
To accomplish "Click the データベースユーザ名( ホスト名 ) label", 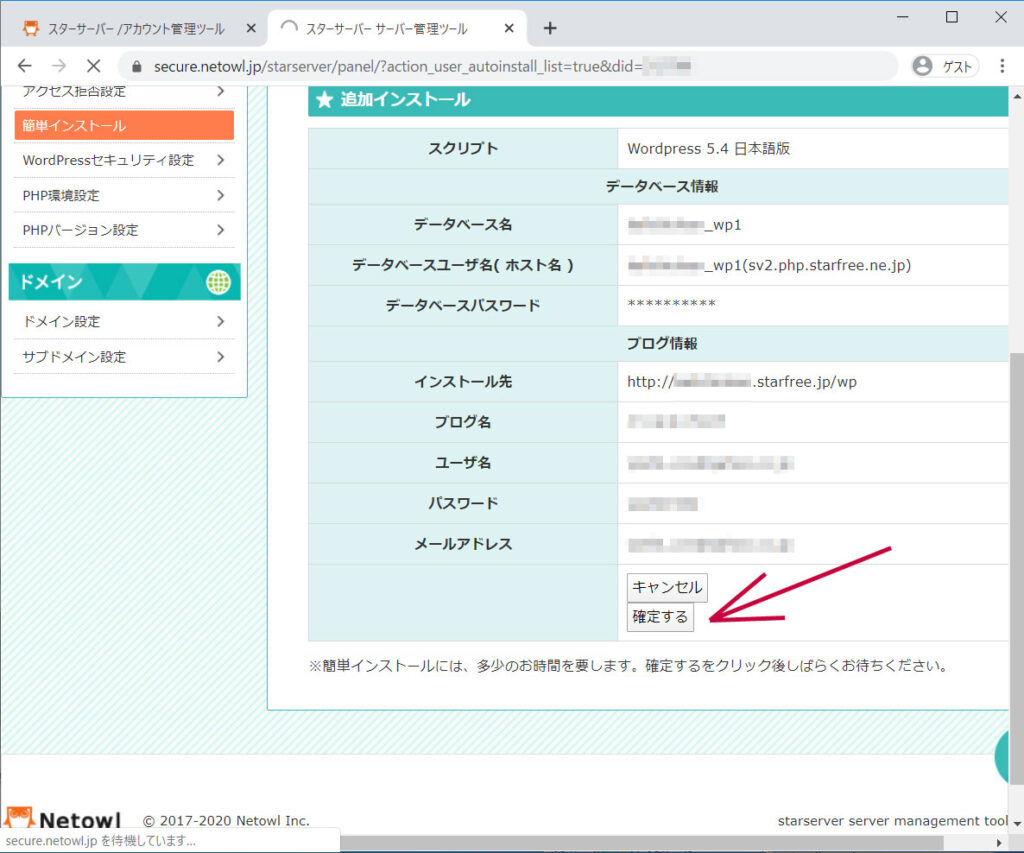I will point(463,265).
